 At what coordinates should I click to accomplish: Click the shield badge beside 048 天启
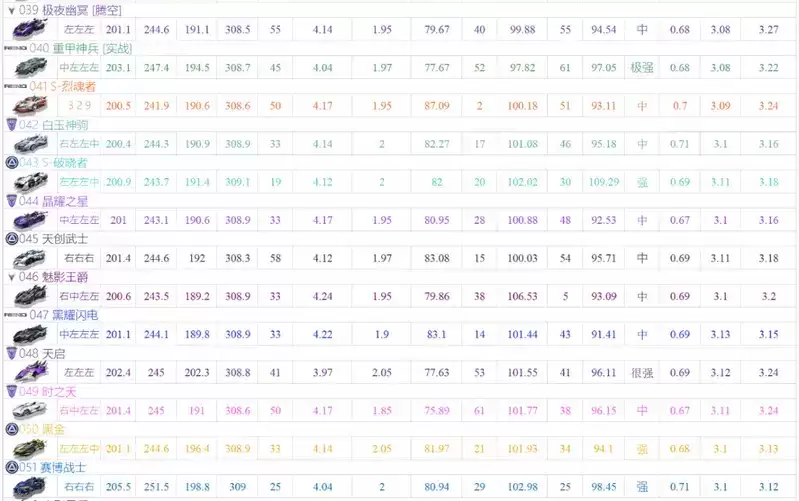tap(10, 353)
